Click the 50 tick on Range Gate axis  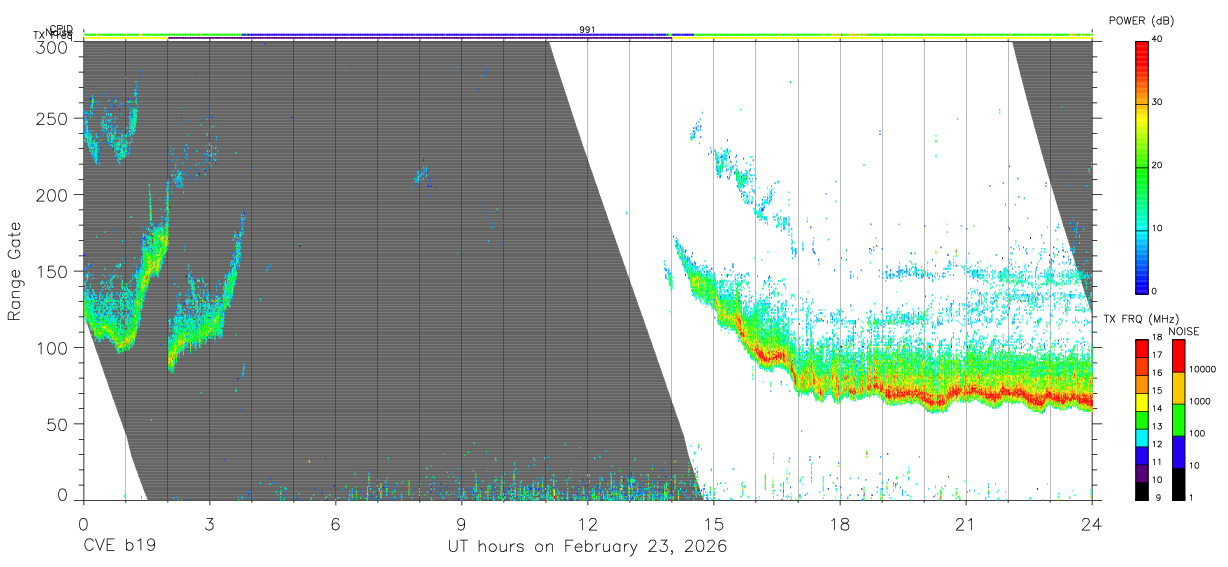click(x=59, y=424)
